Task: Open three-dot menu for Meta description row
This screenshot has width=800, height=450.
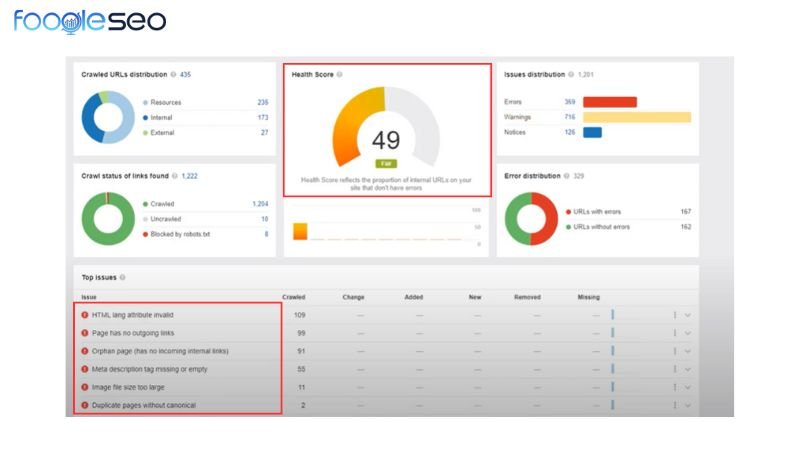Action: click(674, 369)
